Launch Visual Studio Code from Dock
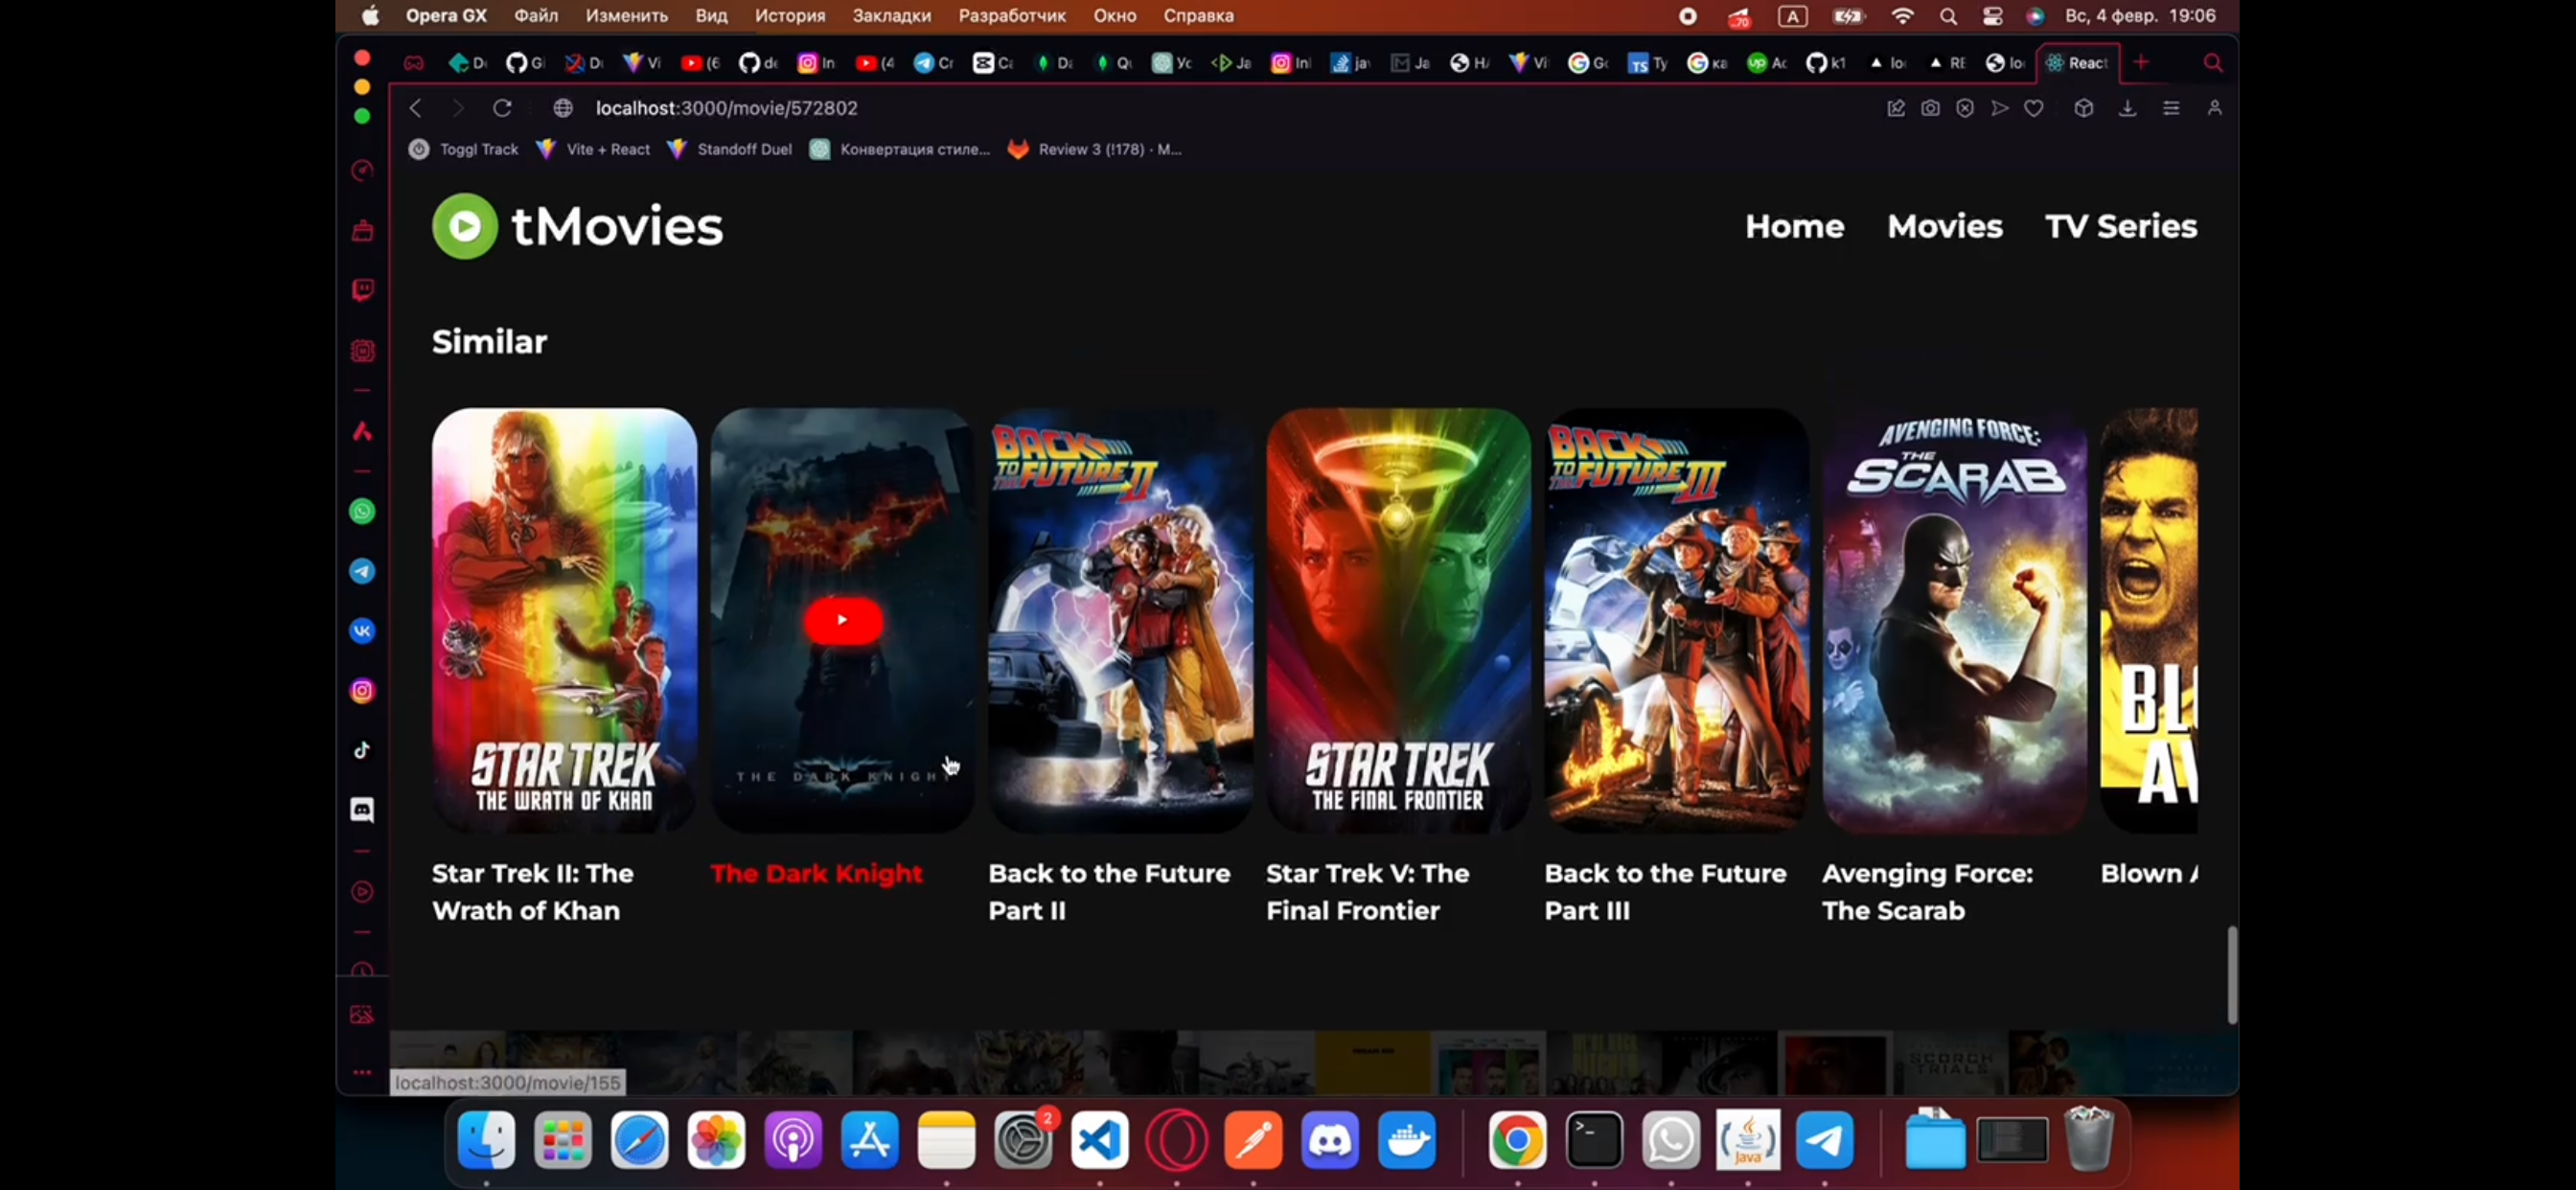The width and height of the screenshot is (2576, 1190). coord(1099,1139)
